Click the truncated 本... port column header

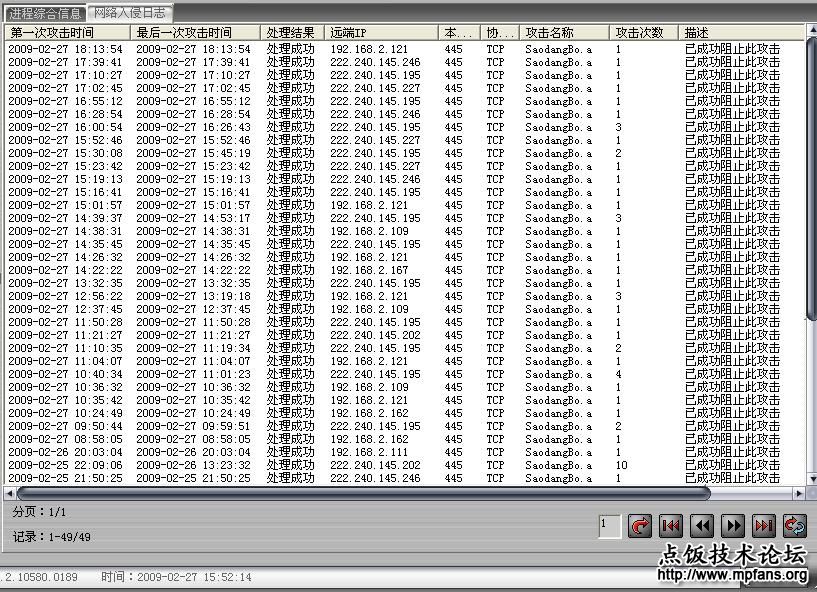tap(459, 33)
